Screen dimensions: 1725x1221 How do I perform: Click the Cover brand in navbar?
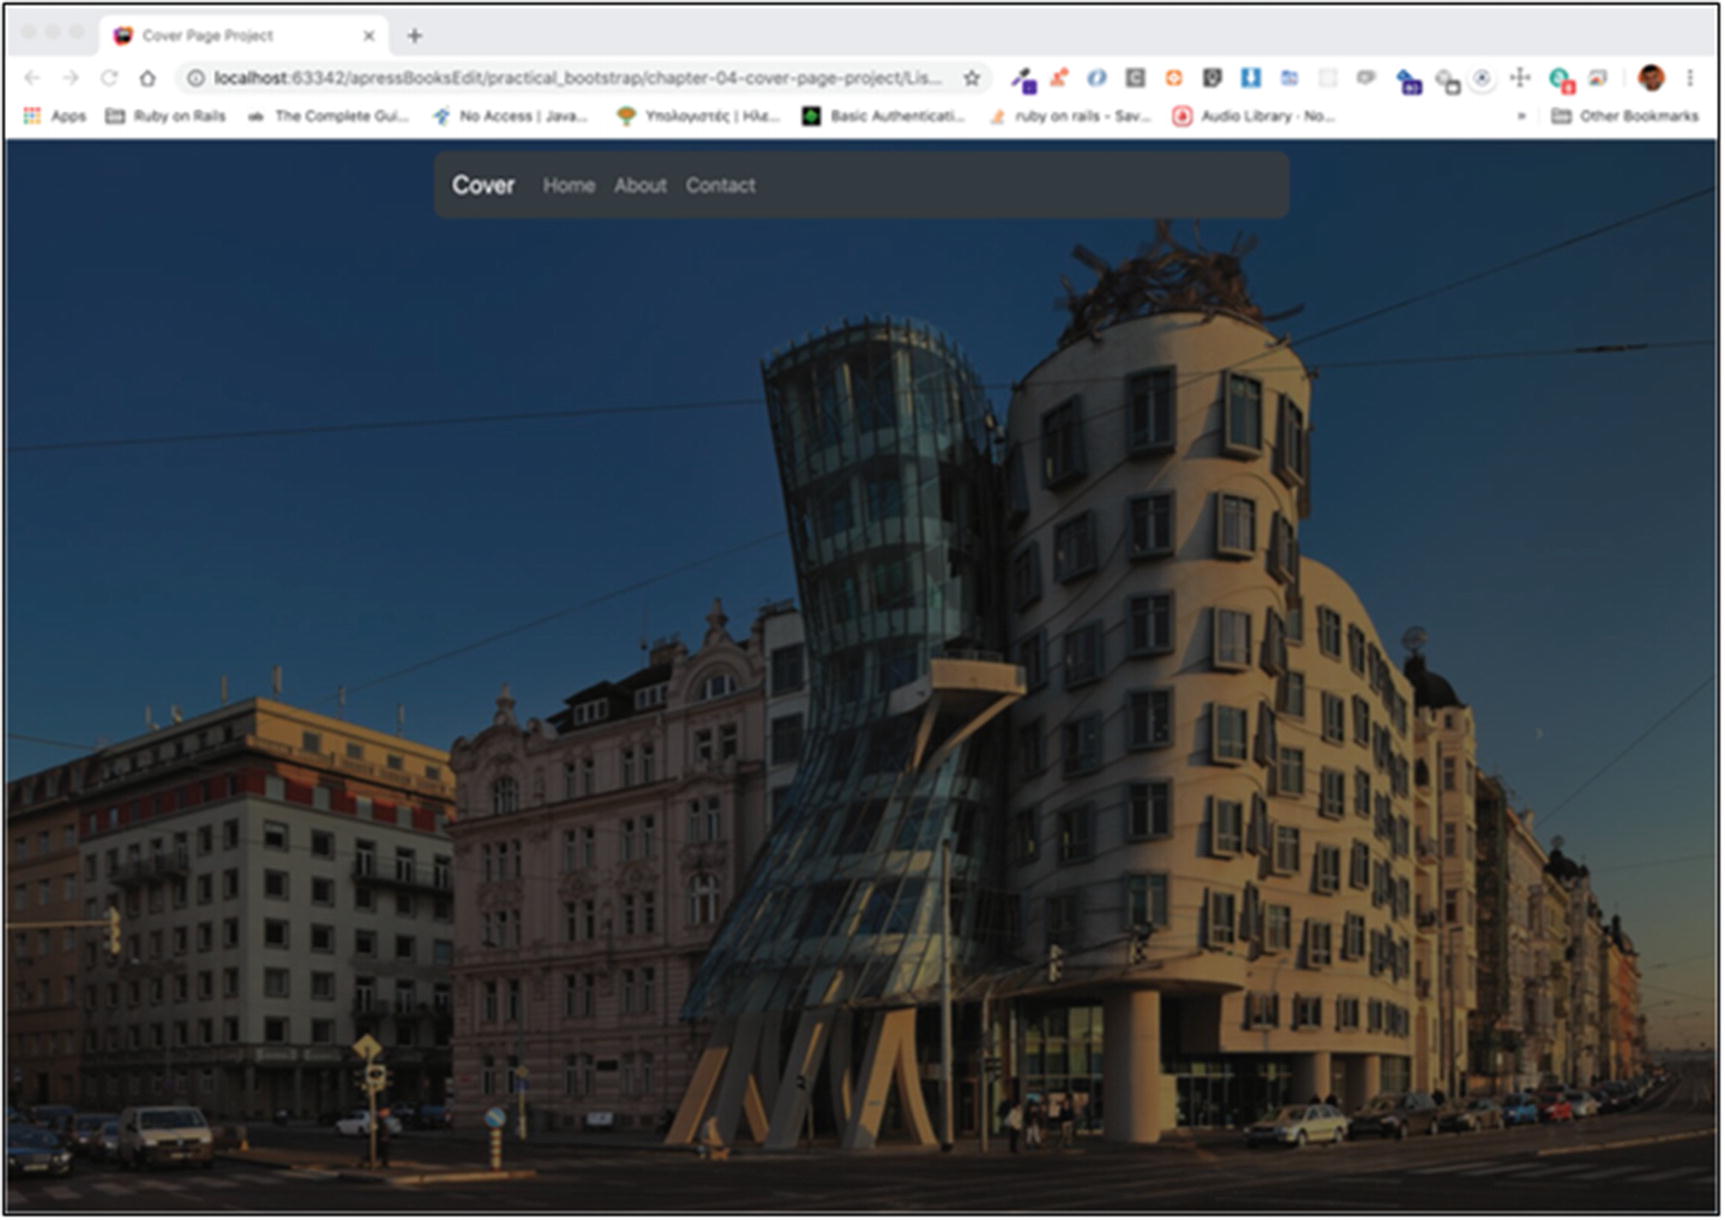point(483,186)
